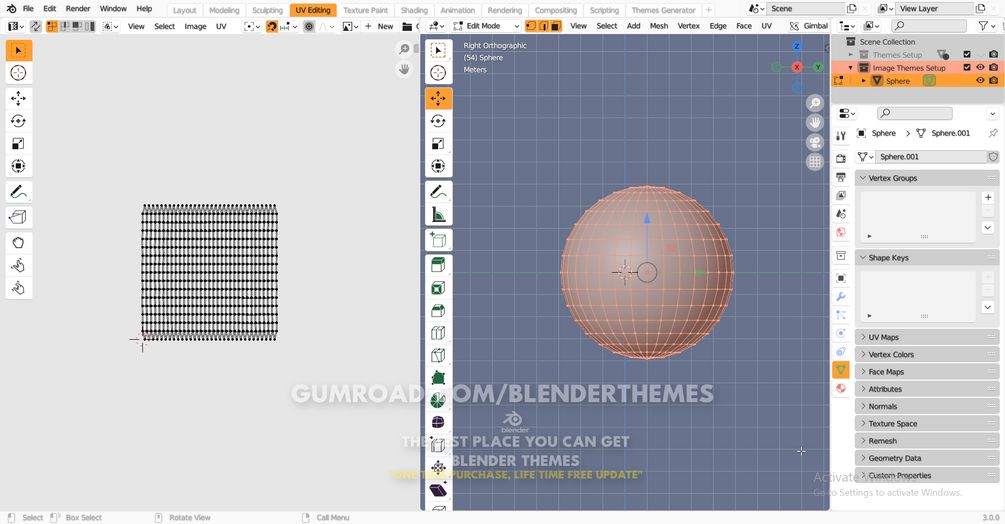The image size is (1005, 524).
Task: Toggle exclude checkbox for Themes Setup collection
Action: tap(967, 54)
